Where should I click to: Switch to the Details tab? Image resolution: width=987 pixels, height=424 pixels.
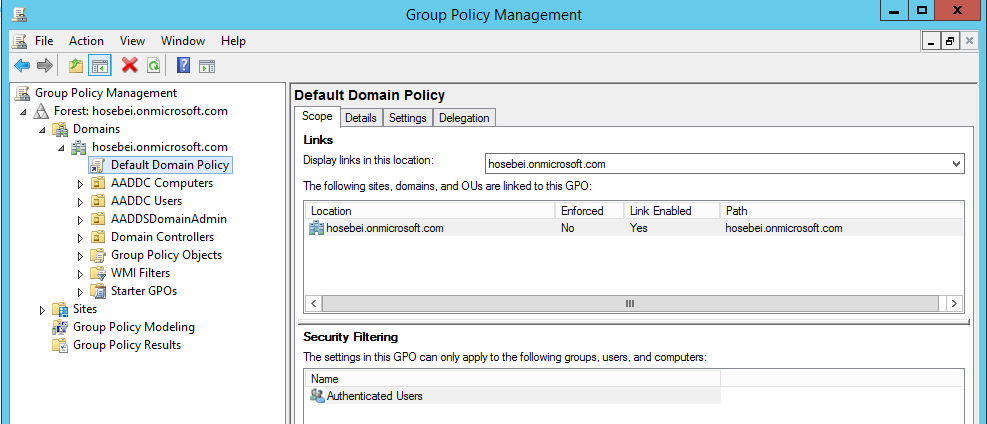tap(361, 118)
